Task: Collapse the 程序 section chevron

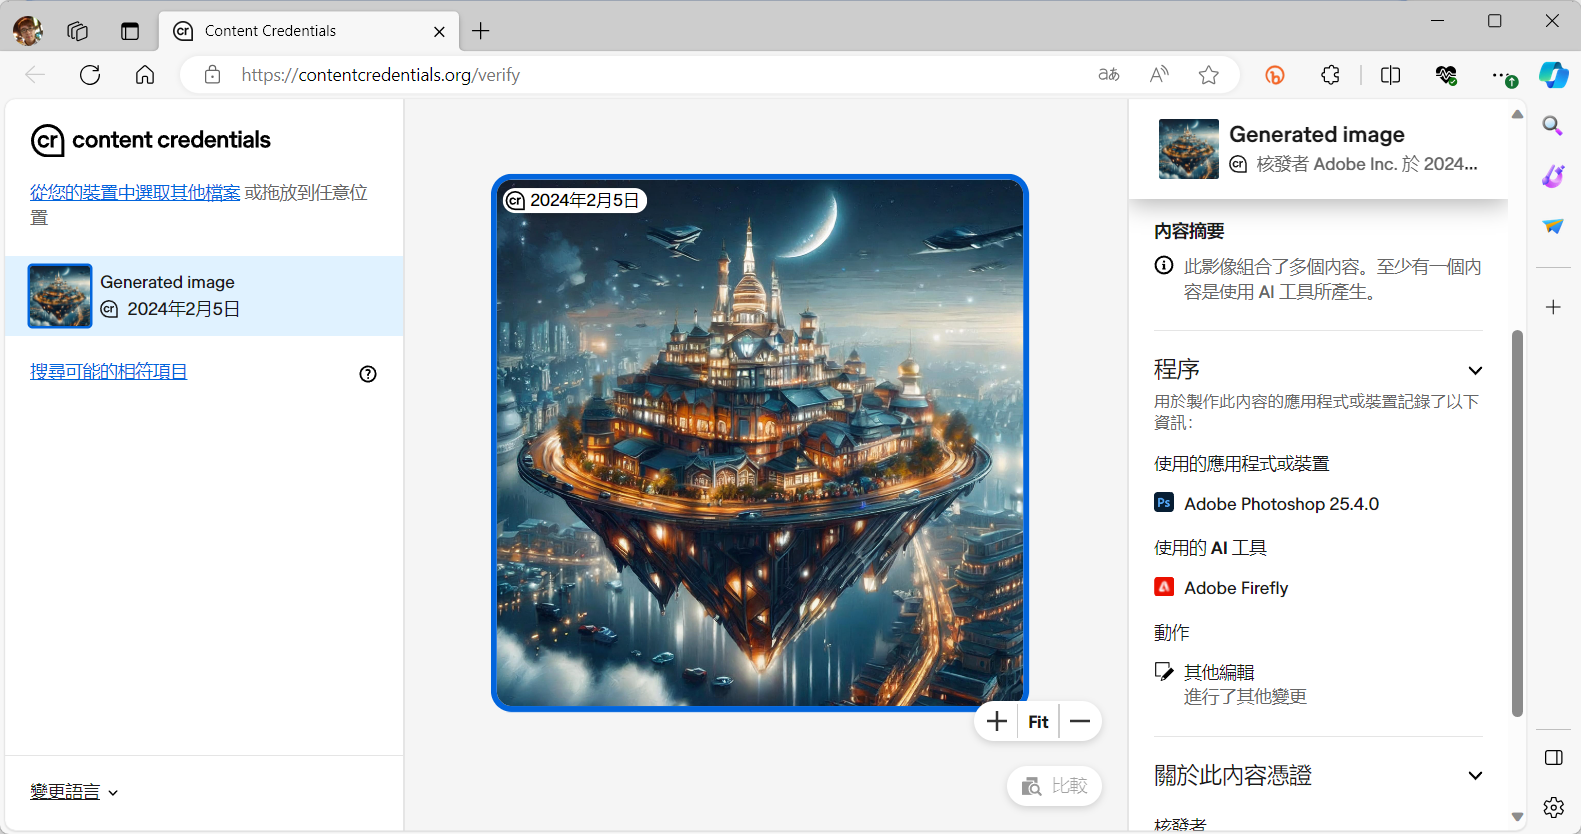Action: coord(1475,371)
